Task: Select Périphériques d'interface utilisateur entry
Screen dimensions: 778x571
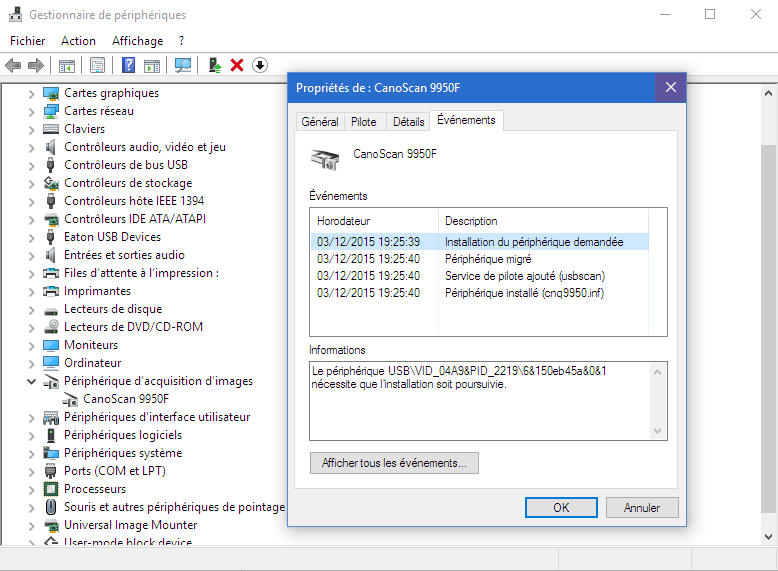Action: 157,417
